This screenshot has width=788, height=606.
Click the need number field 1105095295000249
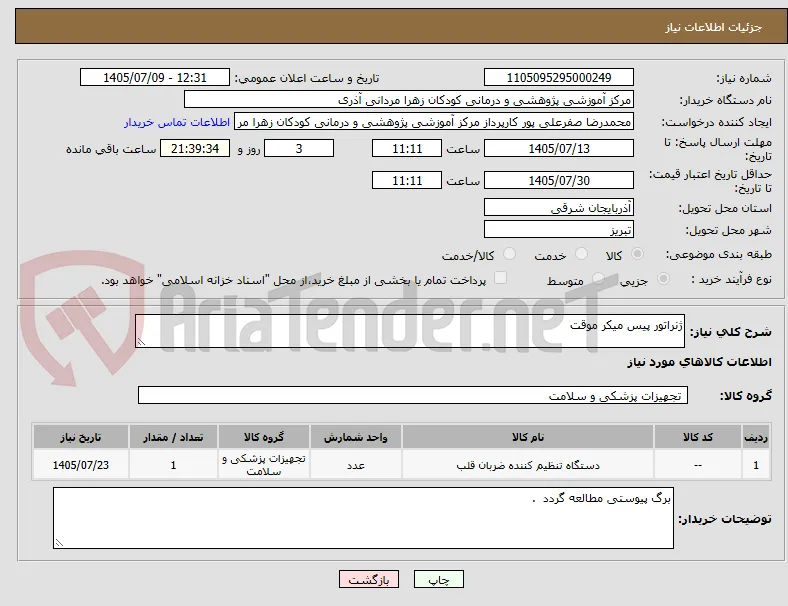tap(558, 77)
